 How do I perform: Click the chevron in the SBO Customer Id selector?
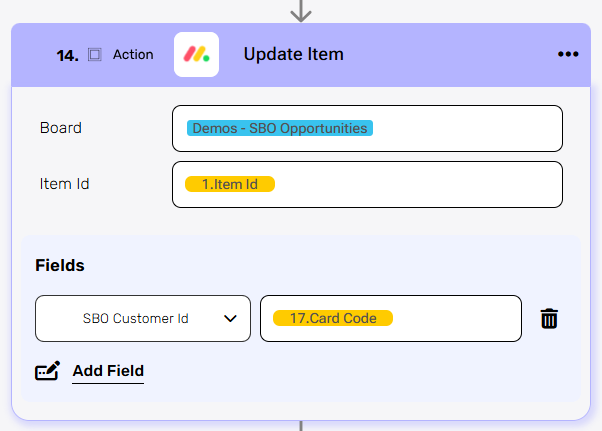[230, 319]
